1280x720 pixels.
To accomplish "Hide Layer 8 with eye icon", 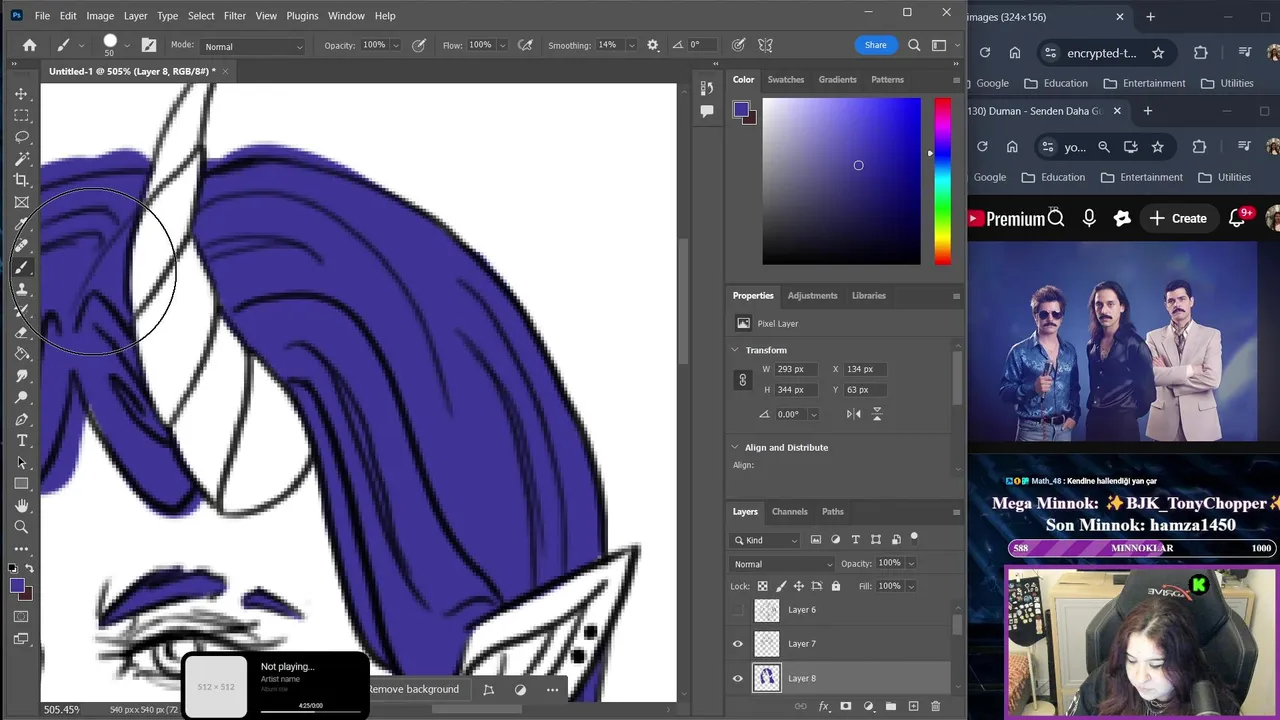I will (738, 678).
